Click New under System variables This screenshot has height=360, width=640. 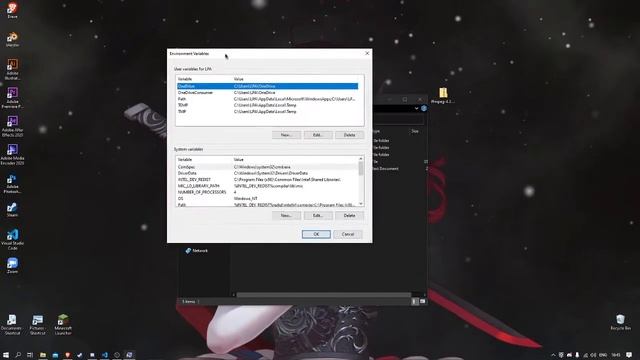[x=286, y=215]
